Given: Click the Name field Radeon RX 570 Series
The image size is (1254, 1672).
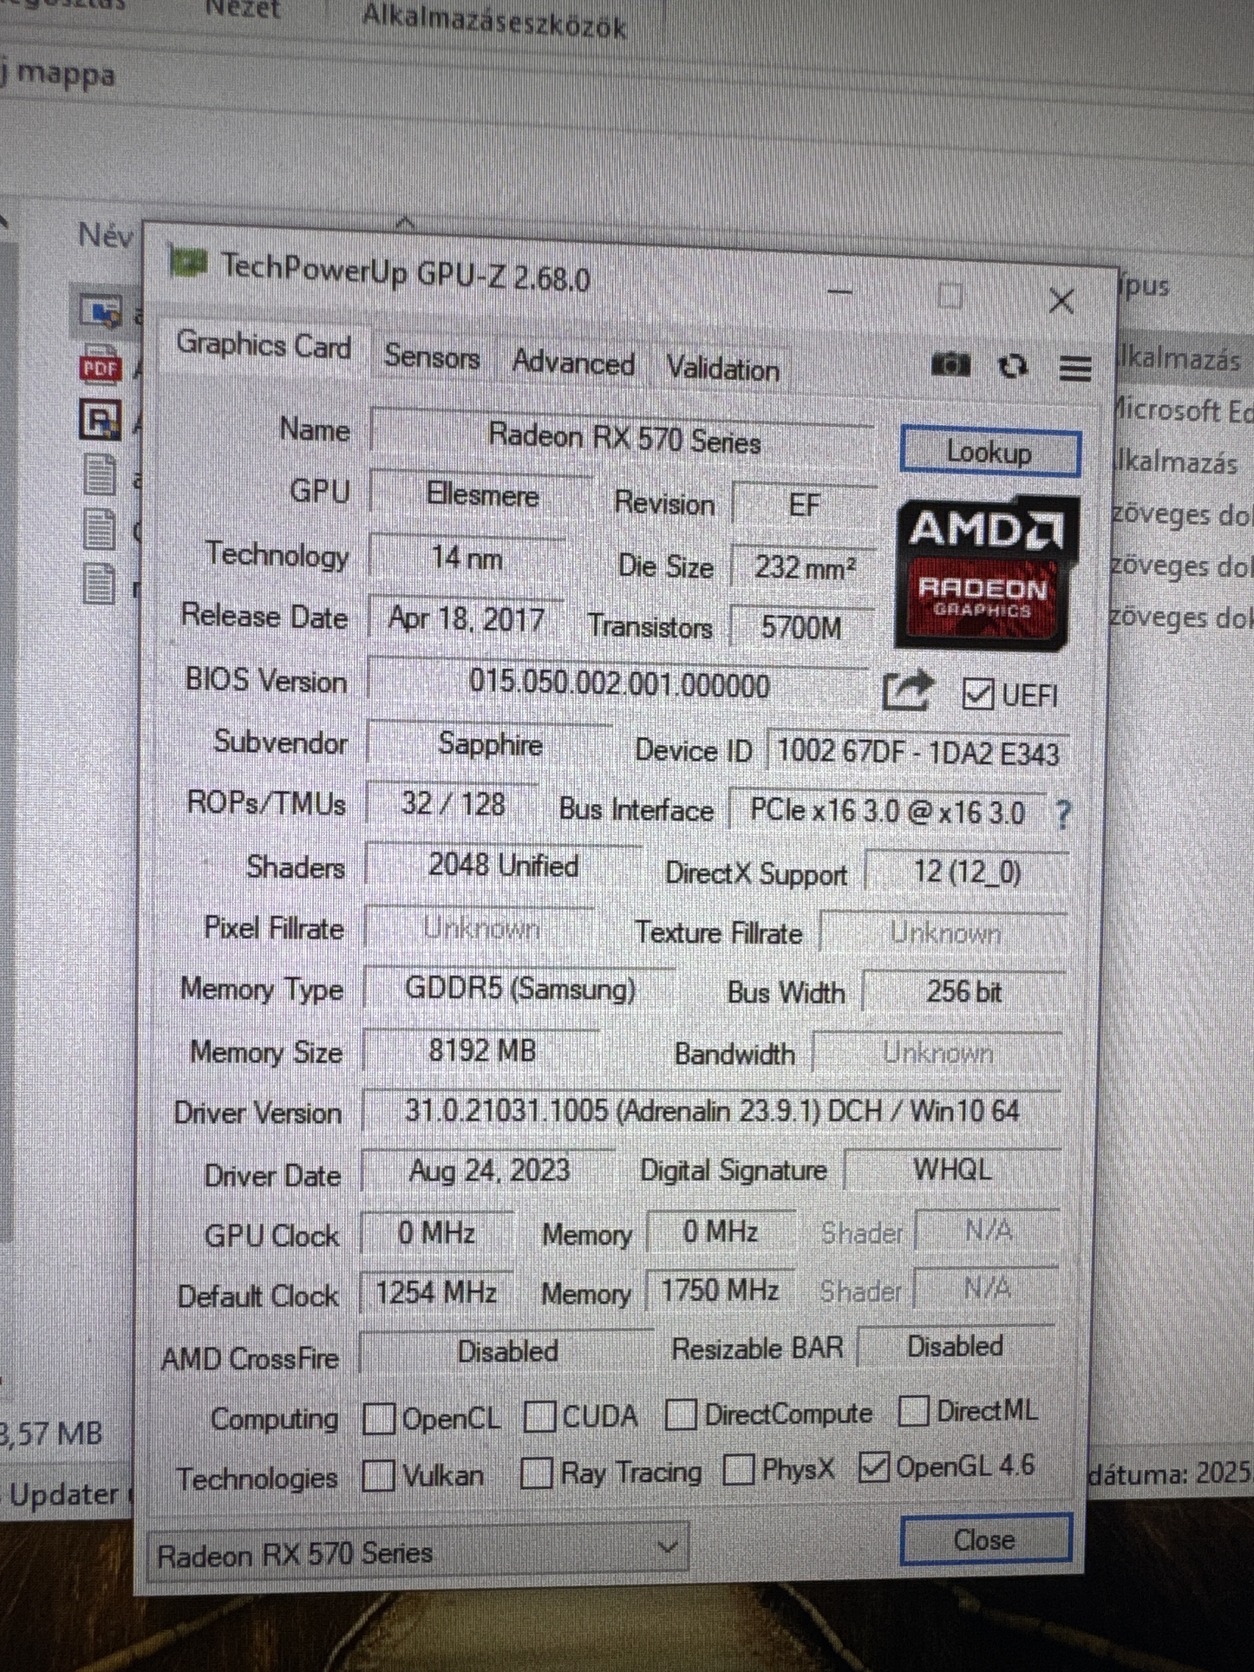Looking at the screenshot, I should click(624, 439).
